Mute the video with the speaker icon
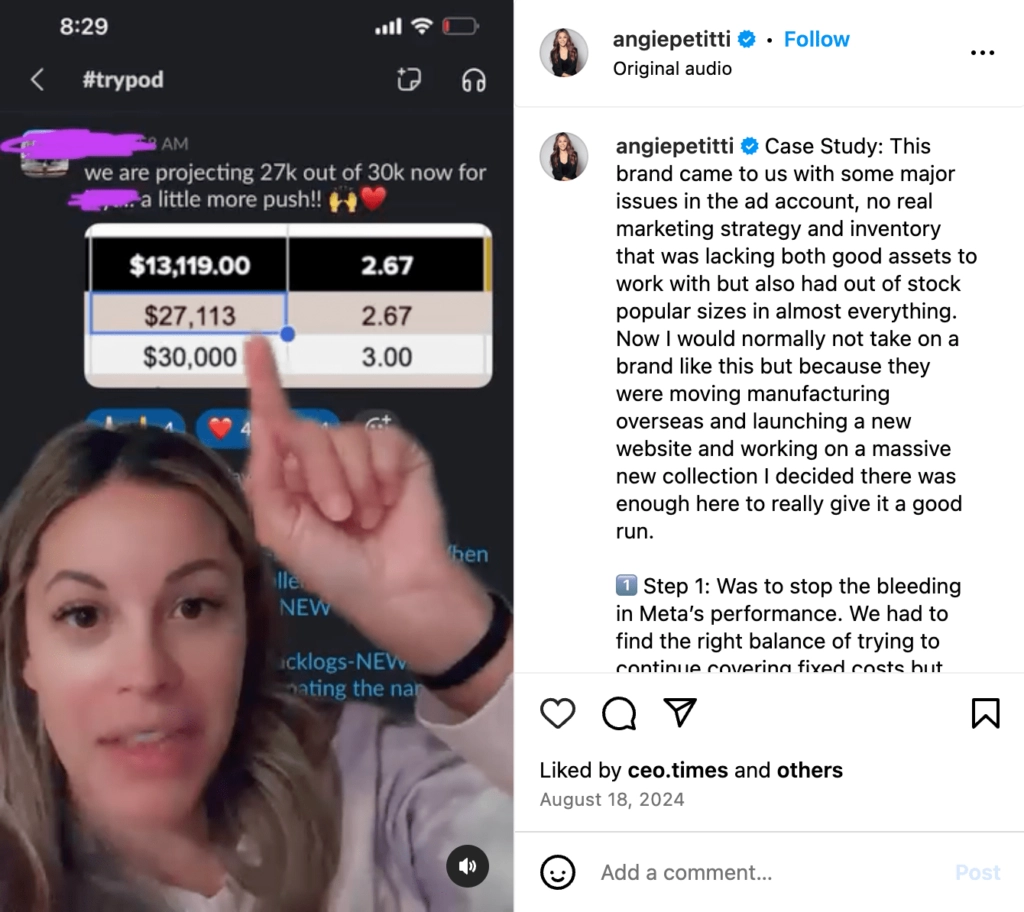 tap(467, 866)
